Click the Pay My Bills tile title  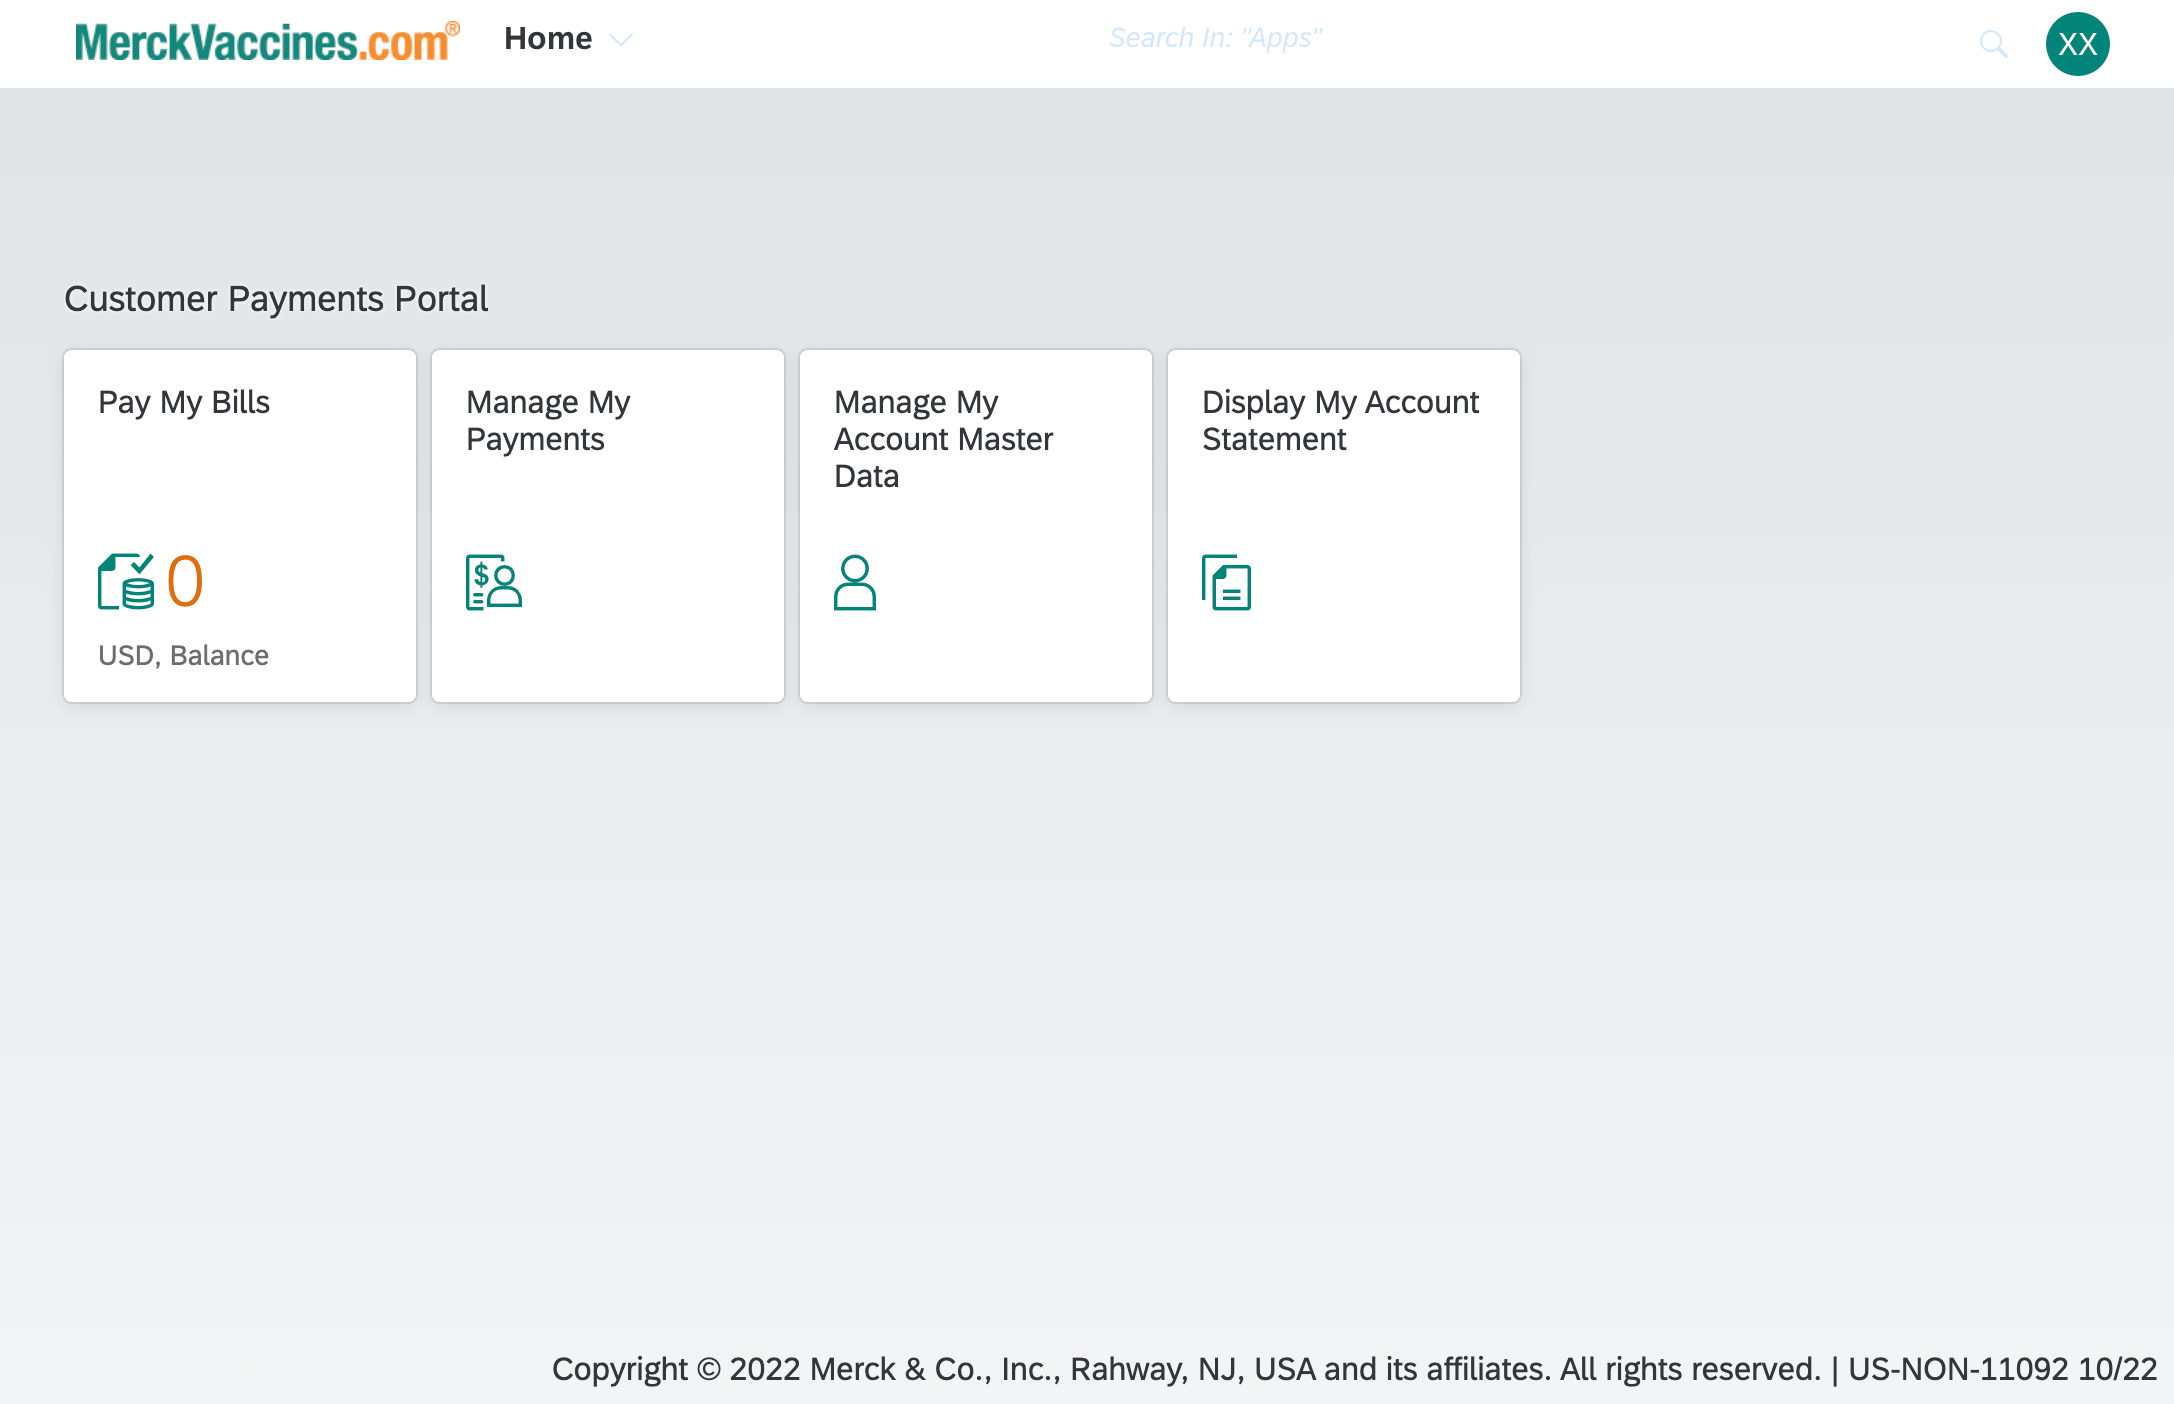click(x=184, y=402)
